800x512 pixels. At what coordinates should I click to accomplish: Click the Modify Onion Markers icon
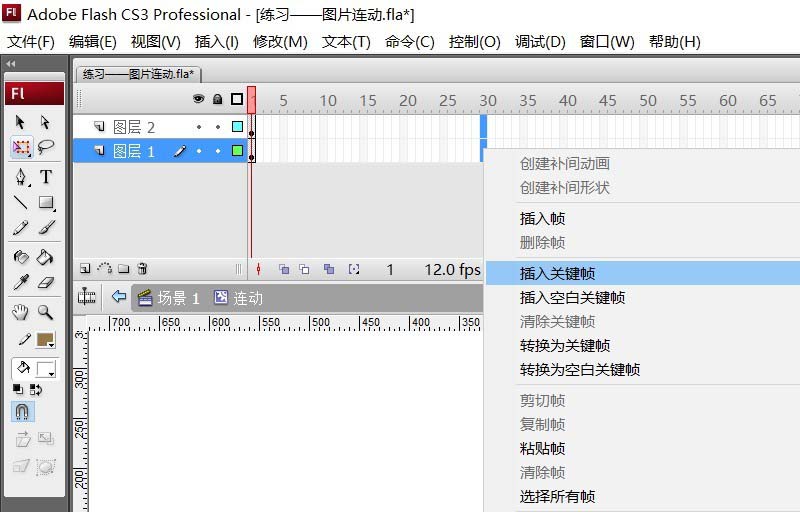(x=354, y=269)
